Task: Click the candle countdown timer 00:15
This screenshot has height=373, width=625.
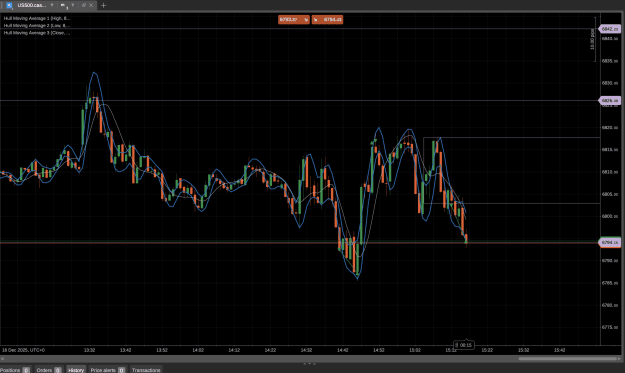Action: coord(464,345)
